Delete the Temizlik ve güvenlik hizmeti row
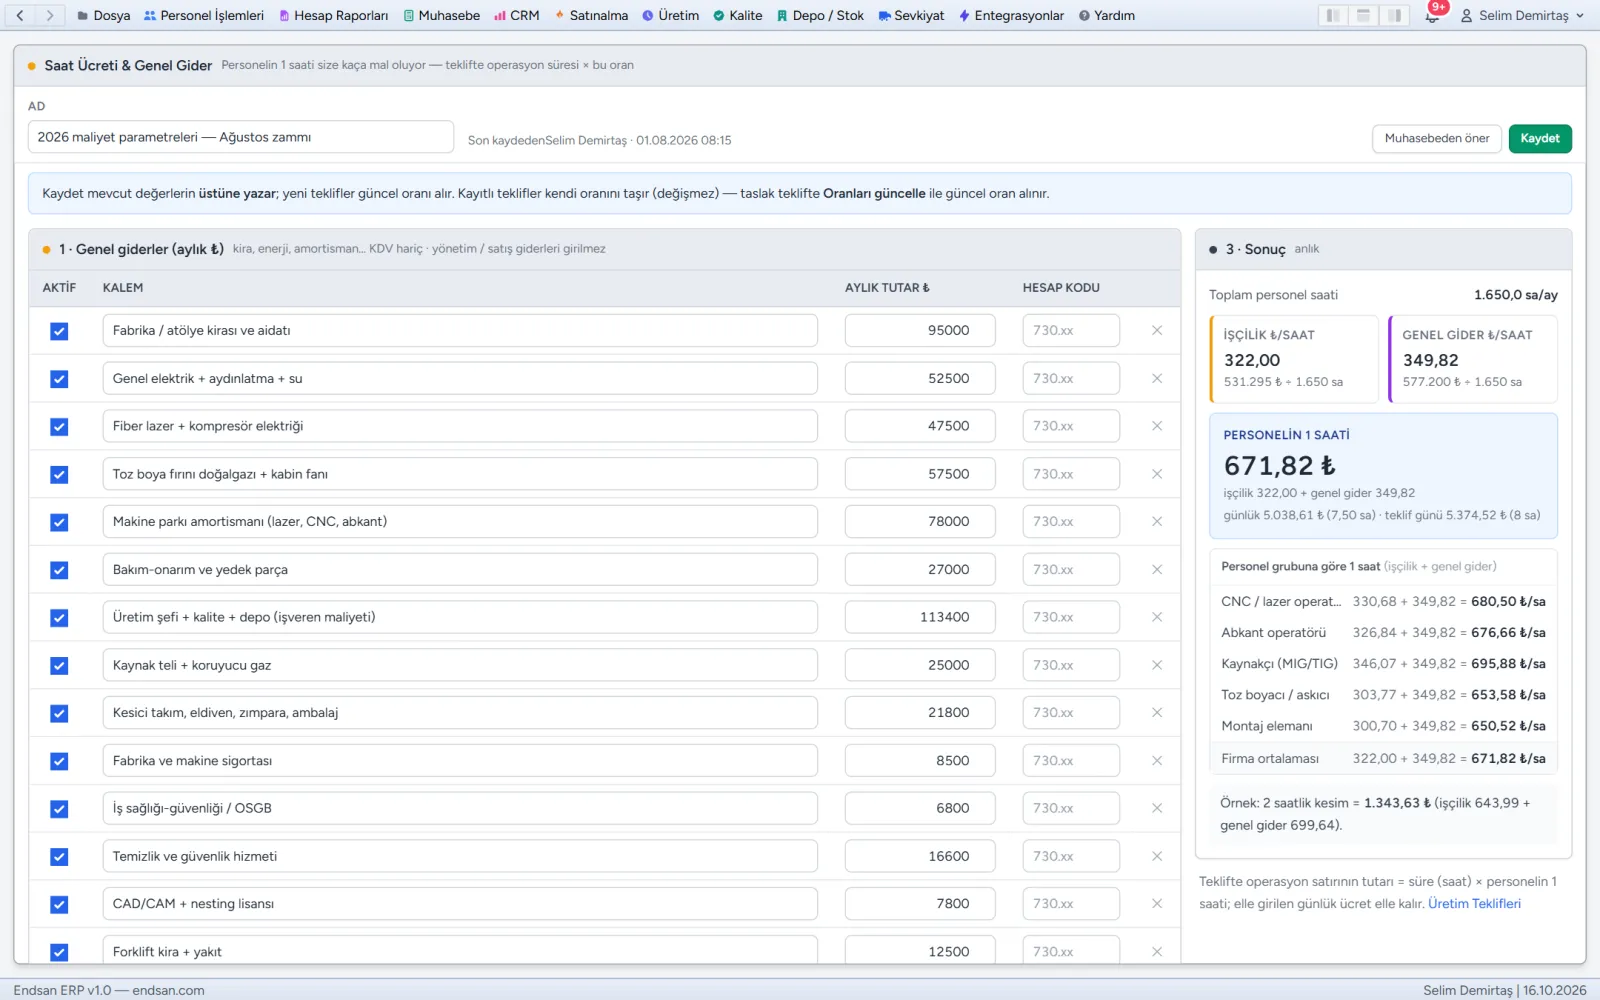Screen dimensions: 1600x1000 tap(1157, 856)
